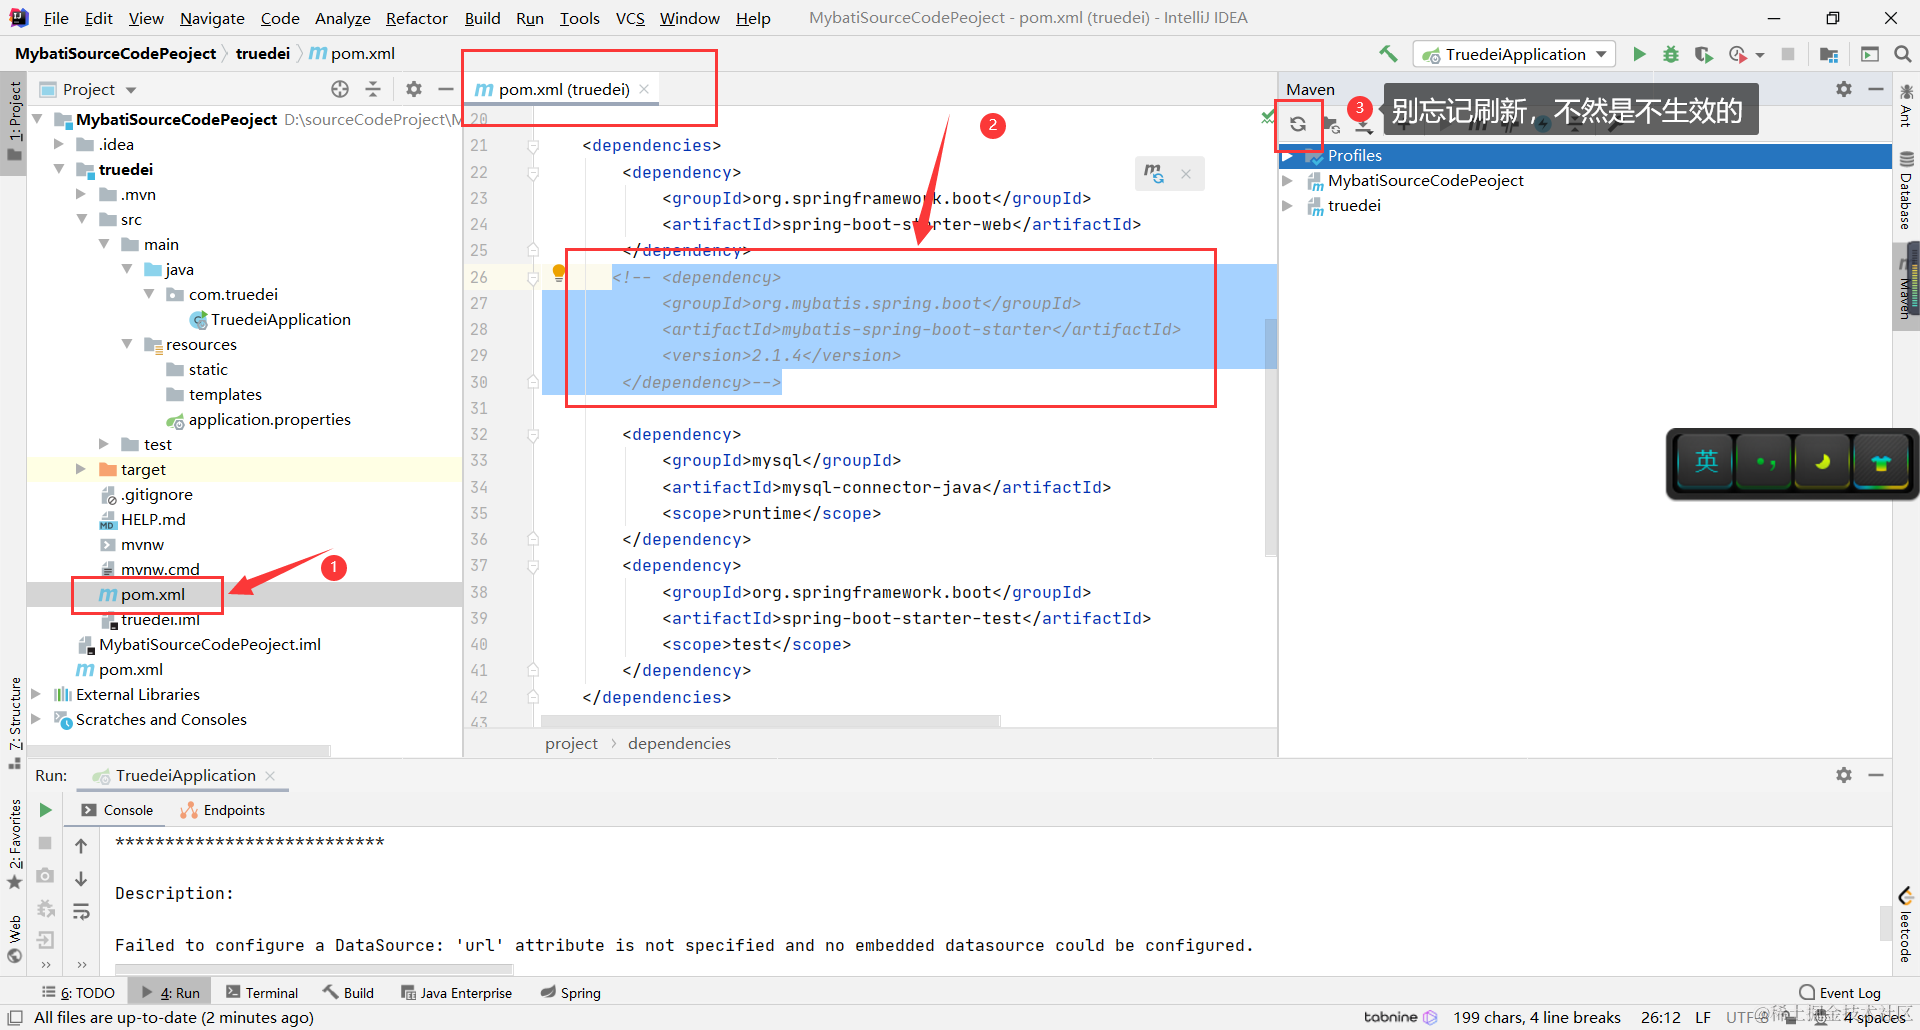The width and height of the screenshot is (1920, 1030).
Task: Collapse all in the Project panel toolbar
Action: click(373, 89)
